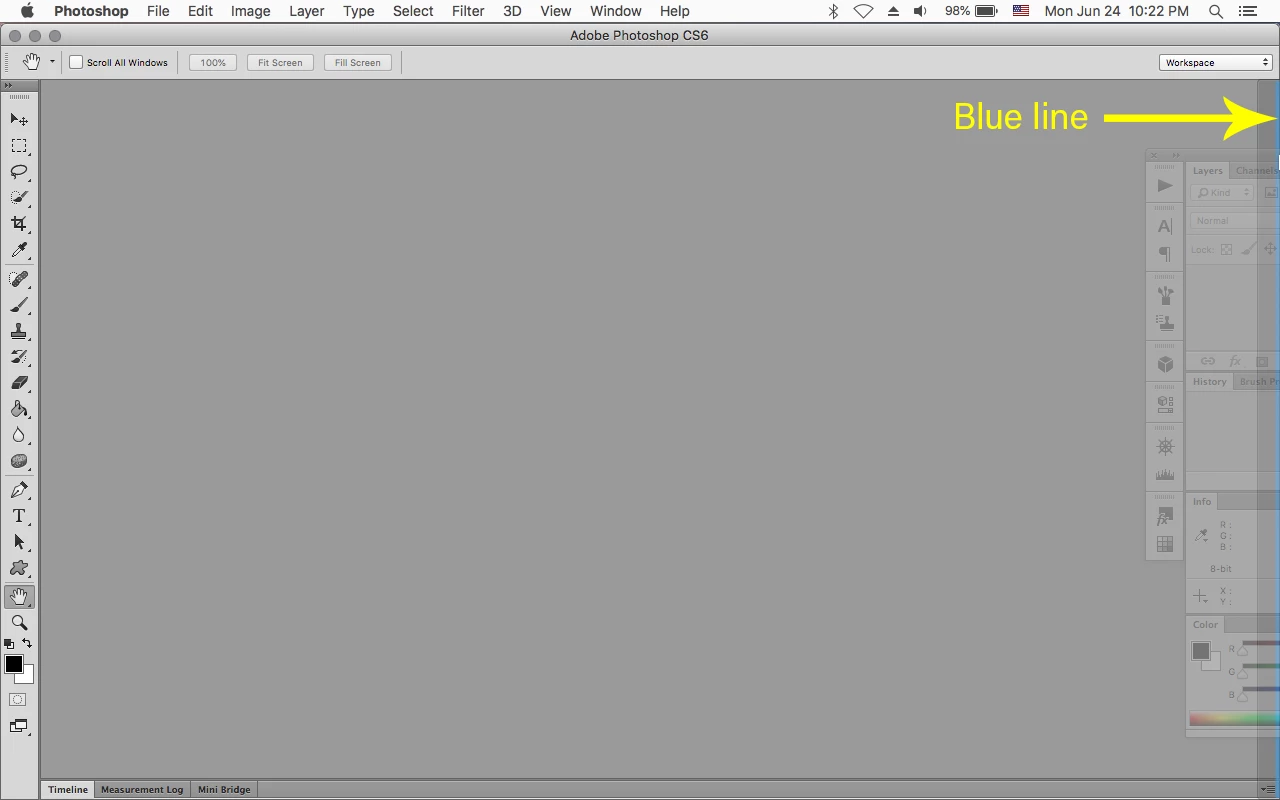Switch to the Timeline tab
1280x800 pixels.
(x=68, y=789)
